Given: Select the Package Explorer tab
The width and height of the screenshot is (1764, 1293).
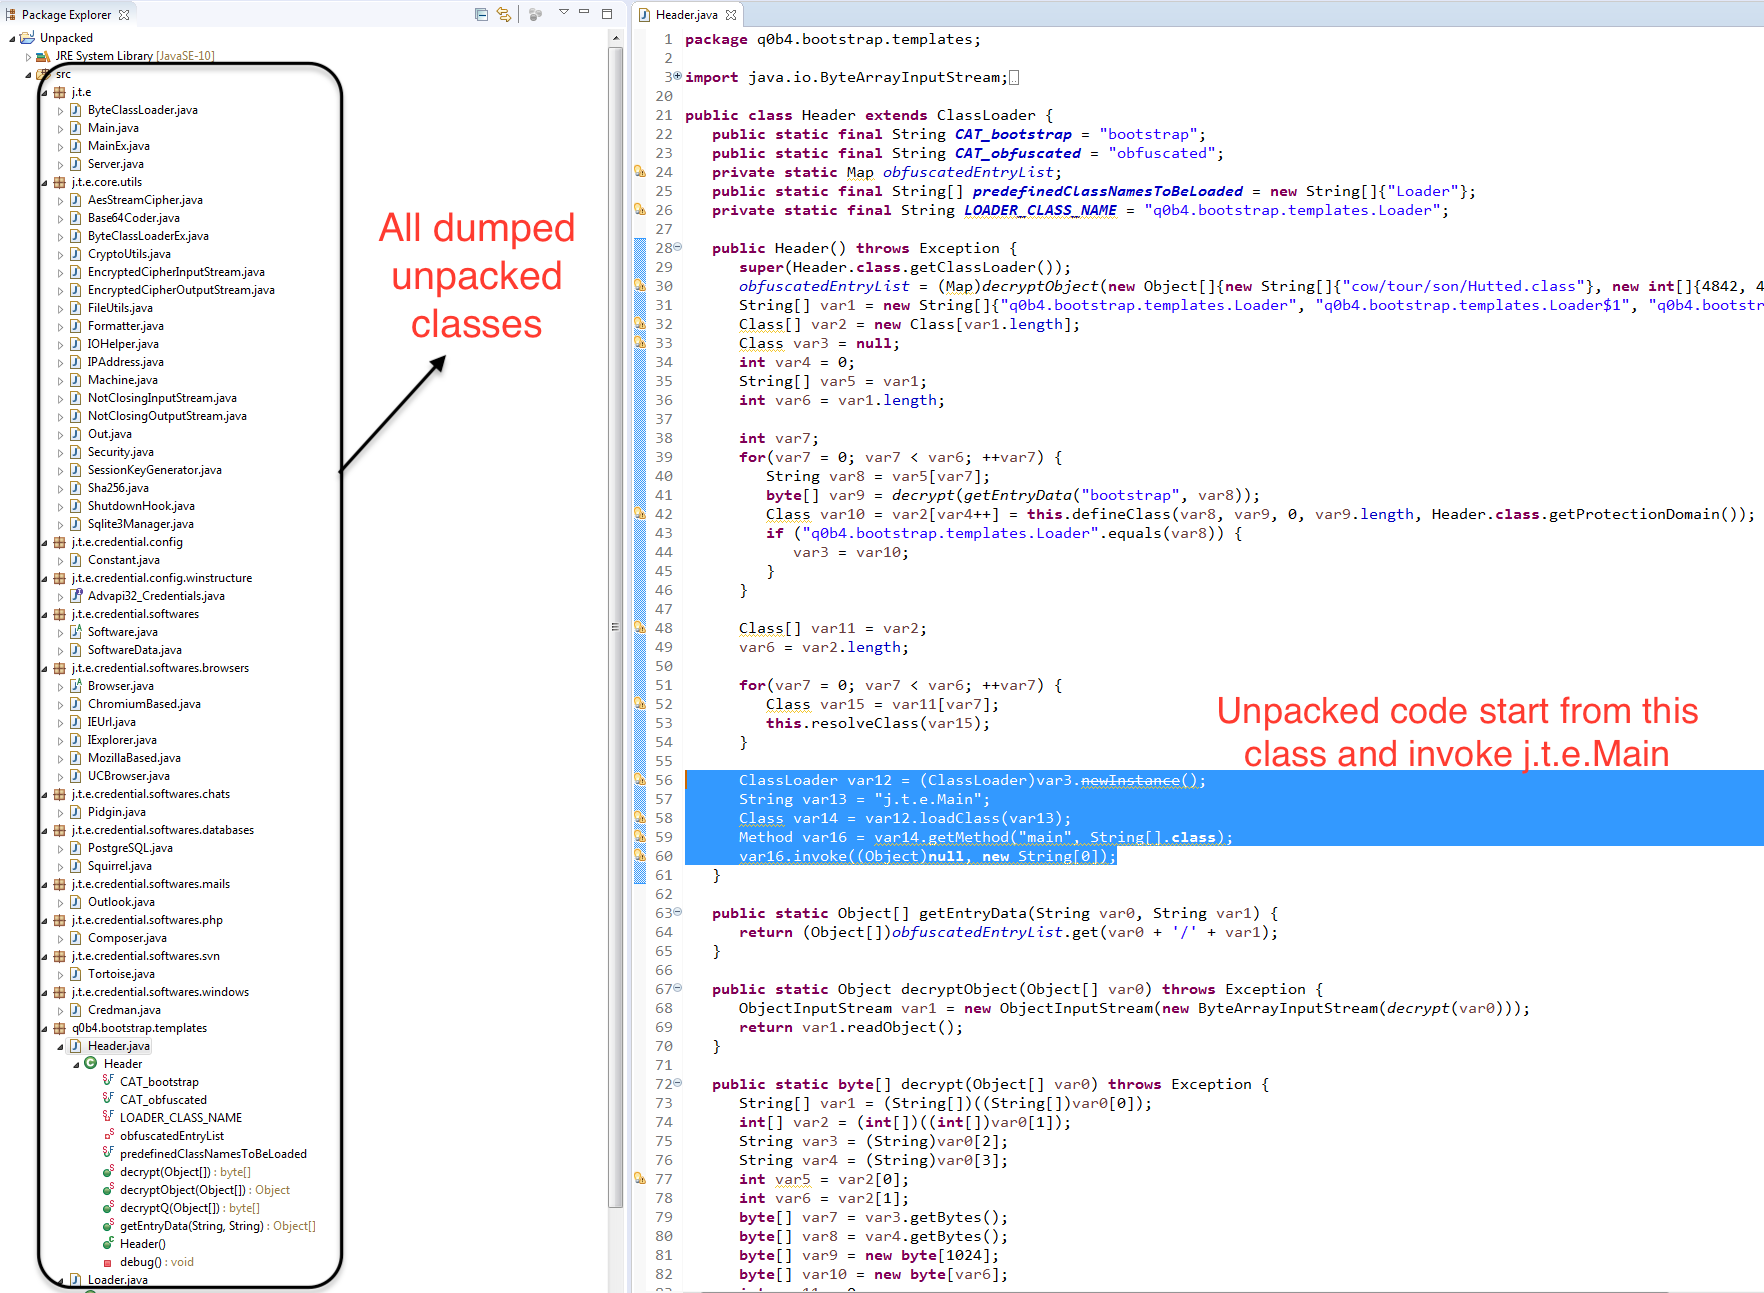Looking at the screenshot, I should pyautogui.click(x=66, y=15).
